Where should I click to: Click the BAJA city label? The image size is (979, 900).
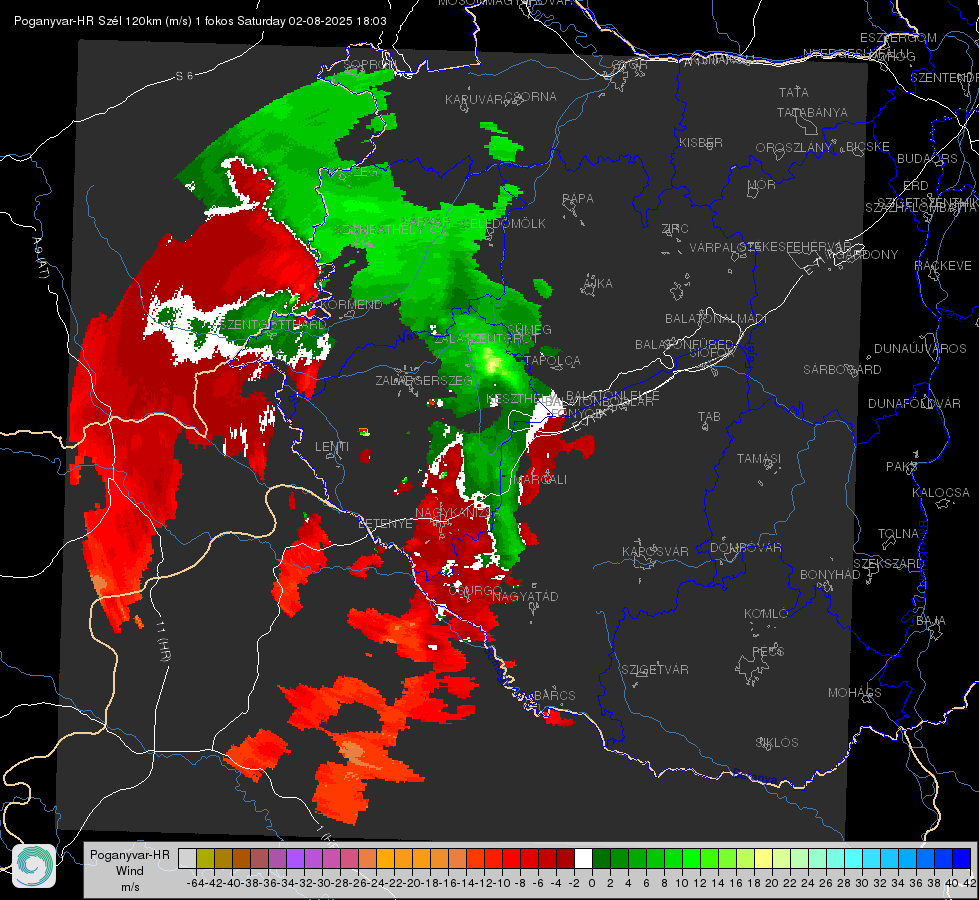pyautogui.click(x=931, y=621)
